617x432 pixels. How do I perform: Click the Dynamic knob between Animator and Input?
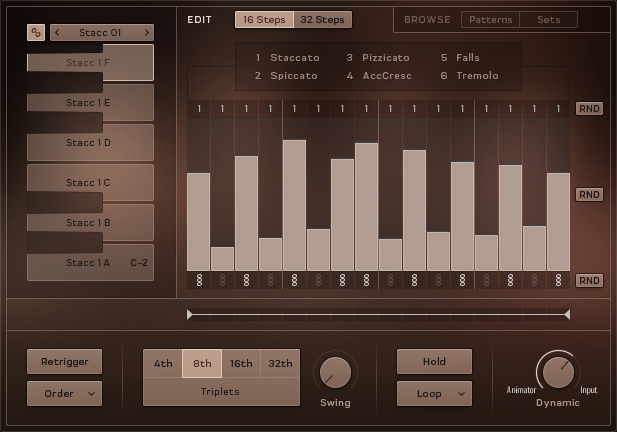click(x=557, y=370)
